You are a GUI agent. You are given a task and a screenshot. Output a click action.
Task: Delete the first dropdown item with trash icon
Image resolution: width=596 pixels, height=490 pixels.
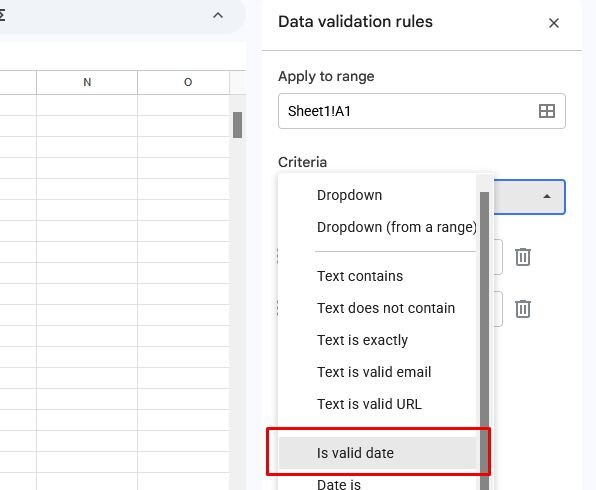tap(523, 257)
